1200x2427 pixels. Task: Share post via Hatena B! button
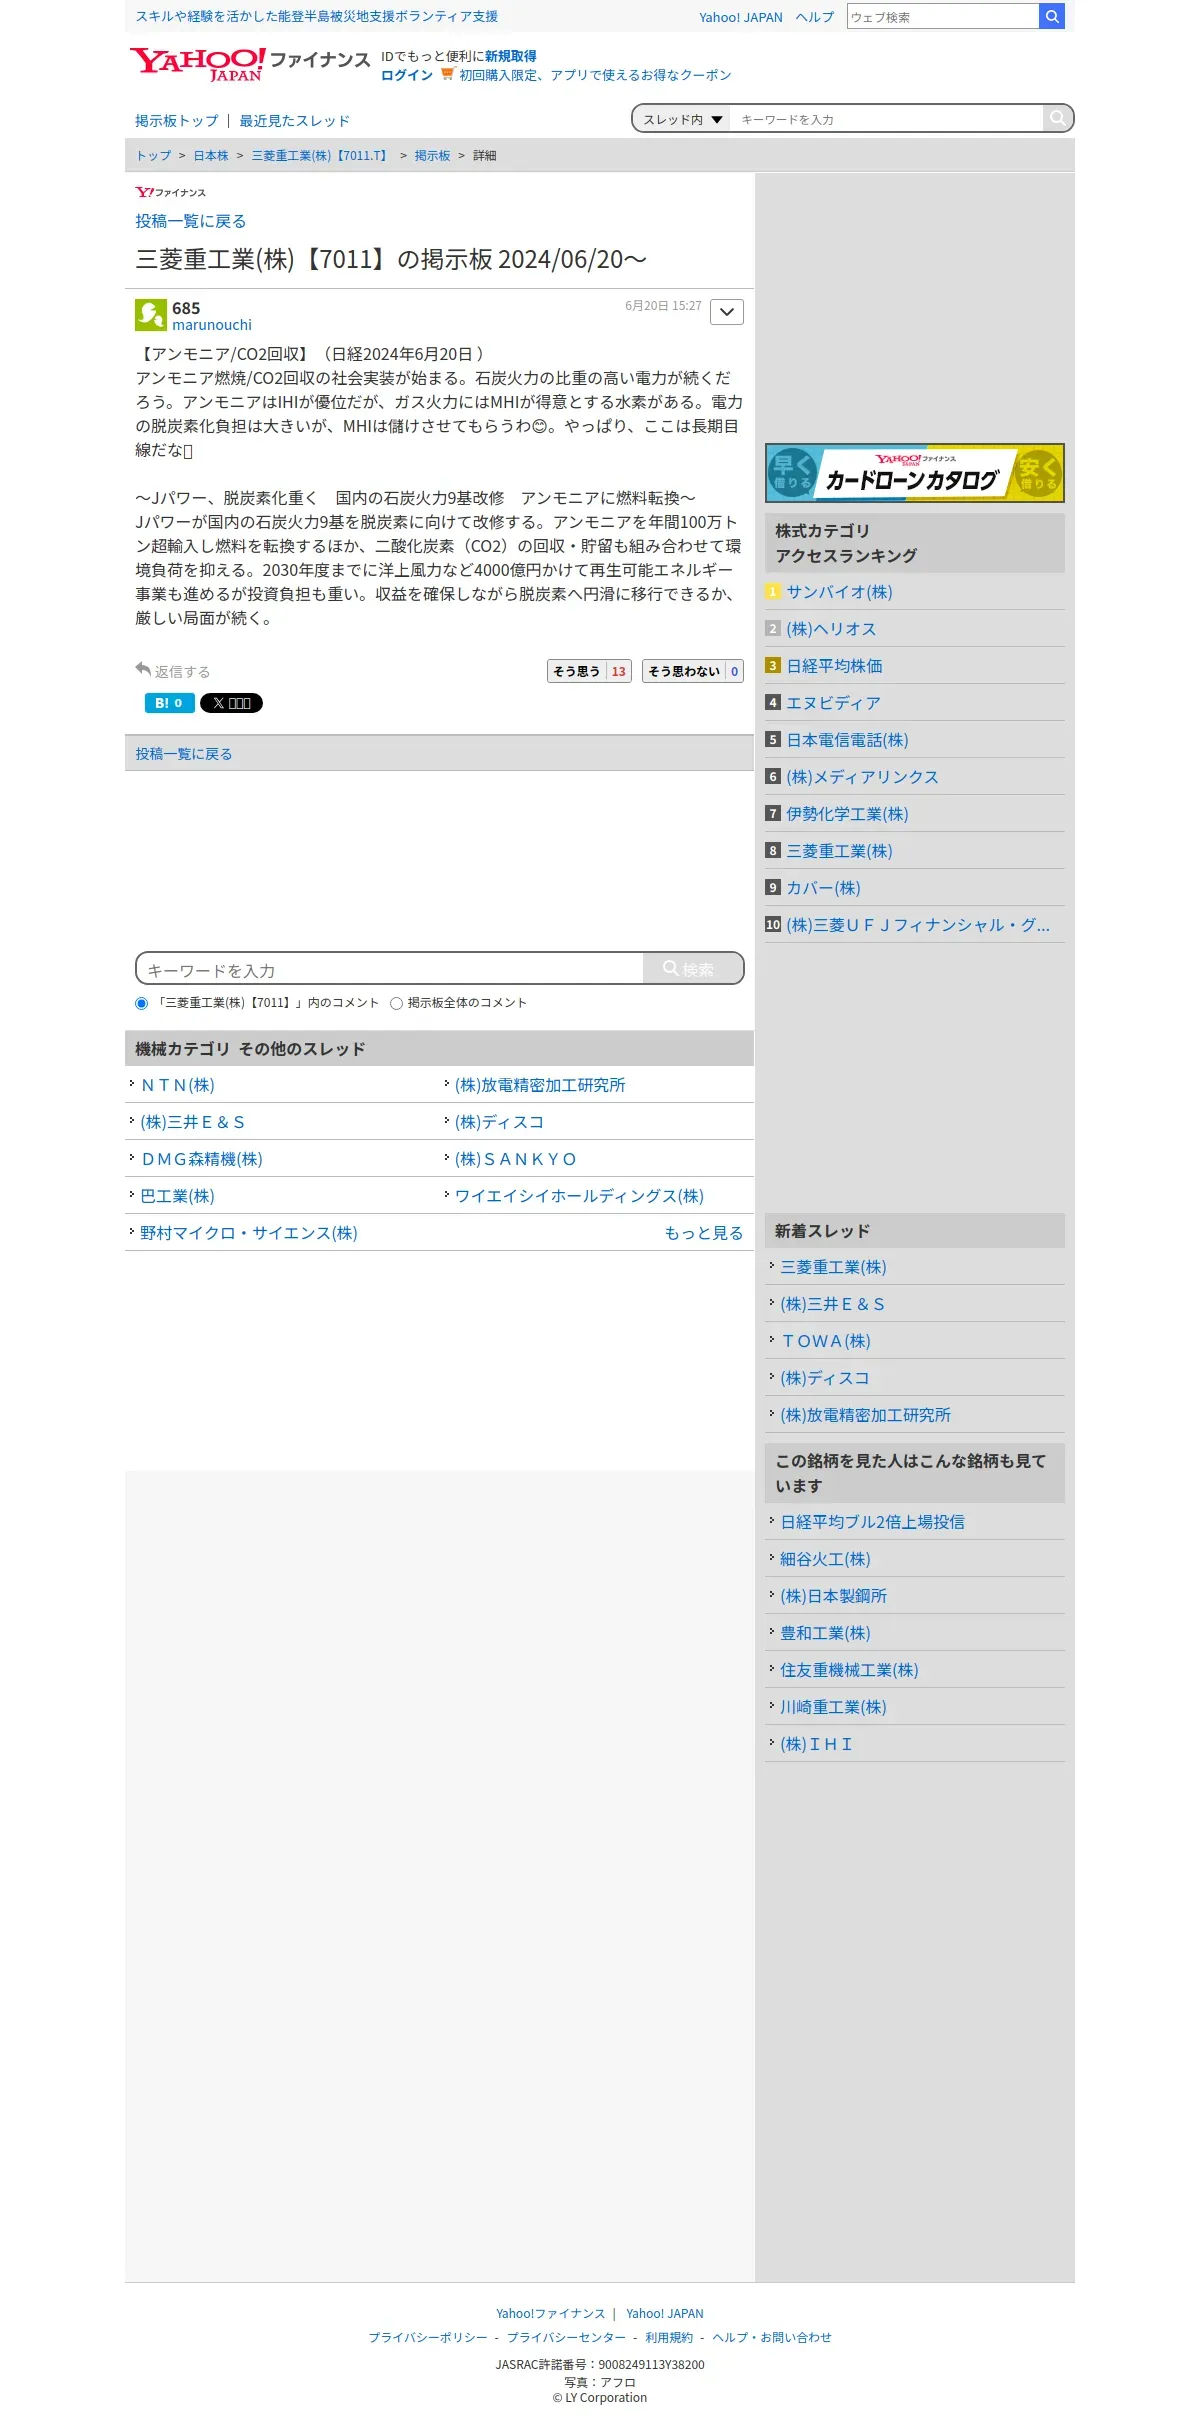pos(169,703)
